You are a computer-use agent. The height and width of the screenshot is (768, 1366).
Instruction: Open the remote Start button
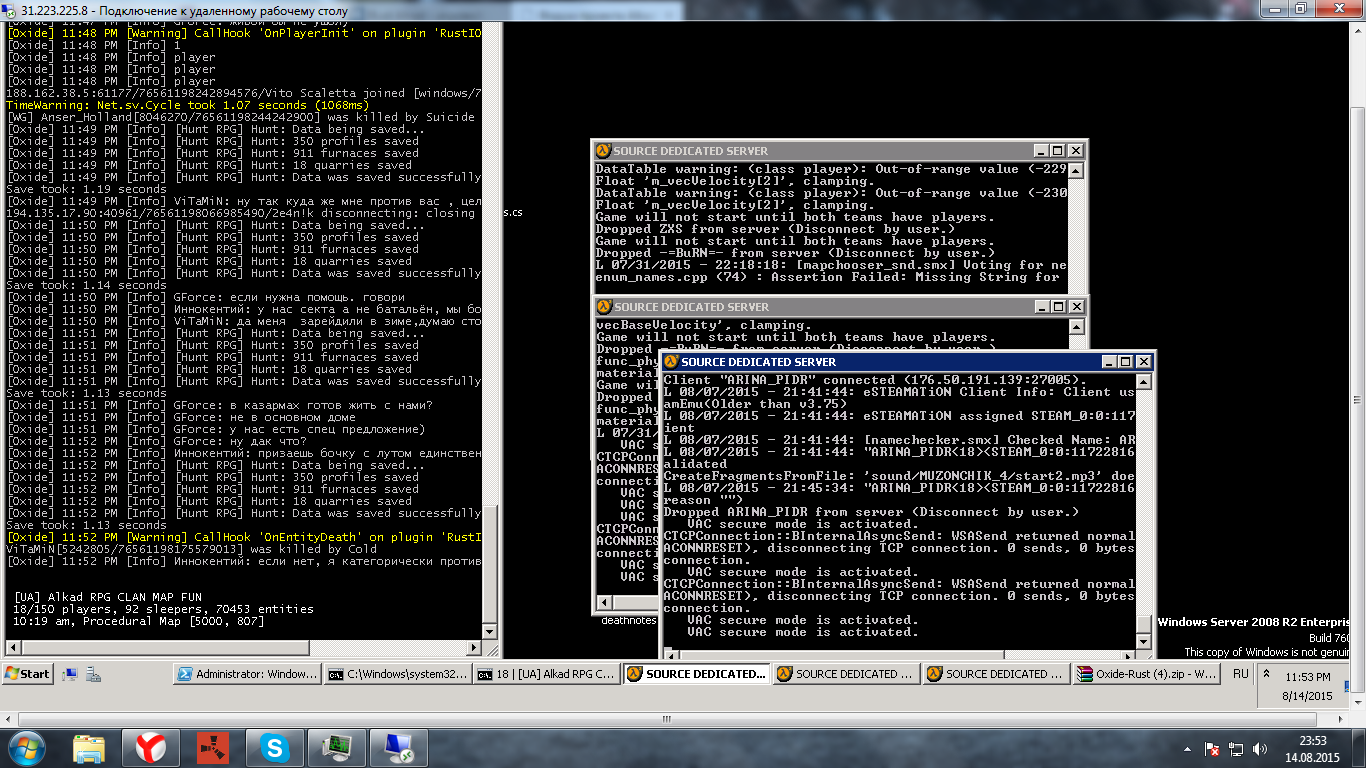[27, 673]
